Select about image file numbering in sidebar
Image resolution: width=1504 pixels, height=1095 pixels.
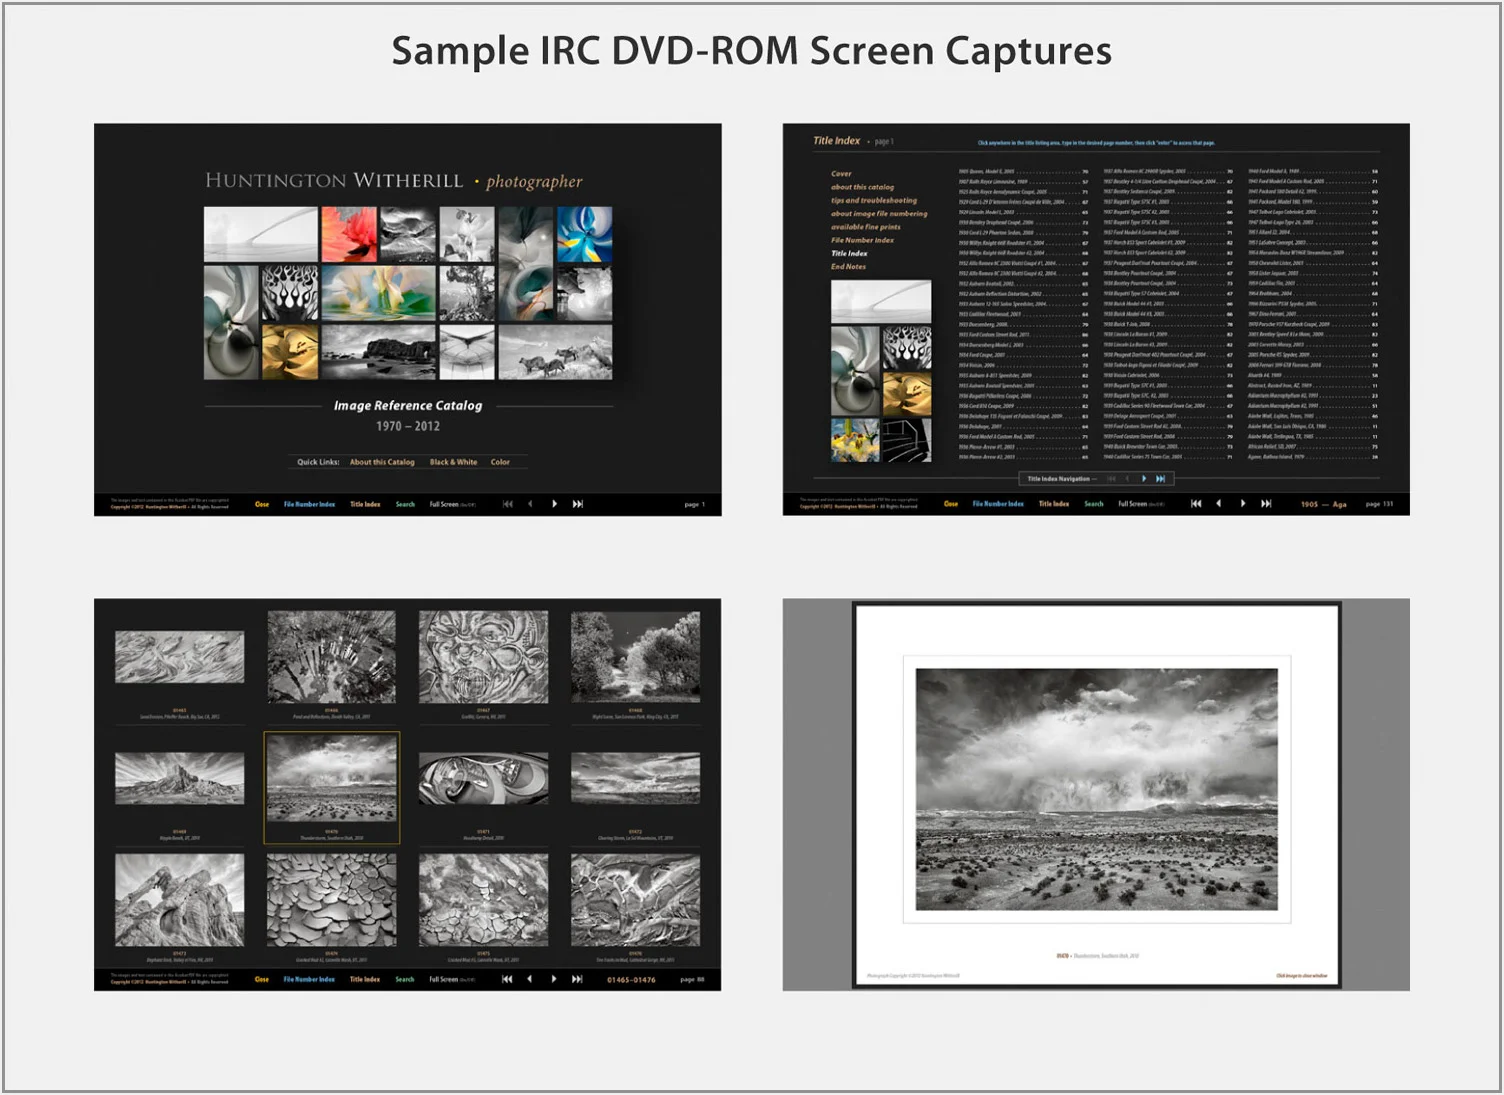point(879,213)
